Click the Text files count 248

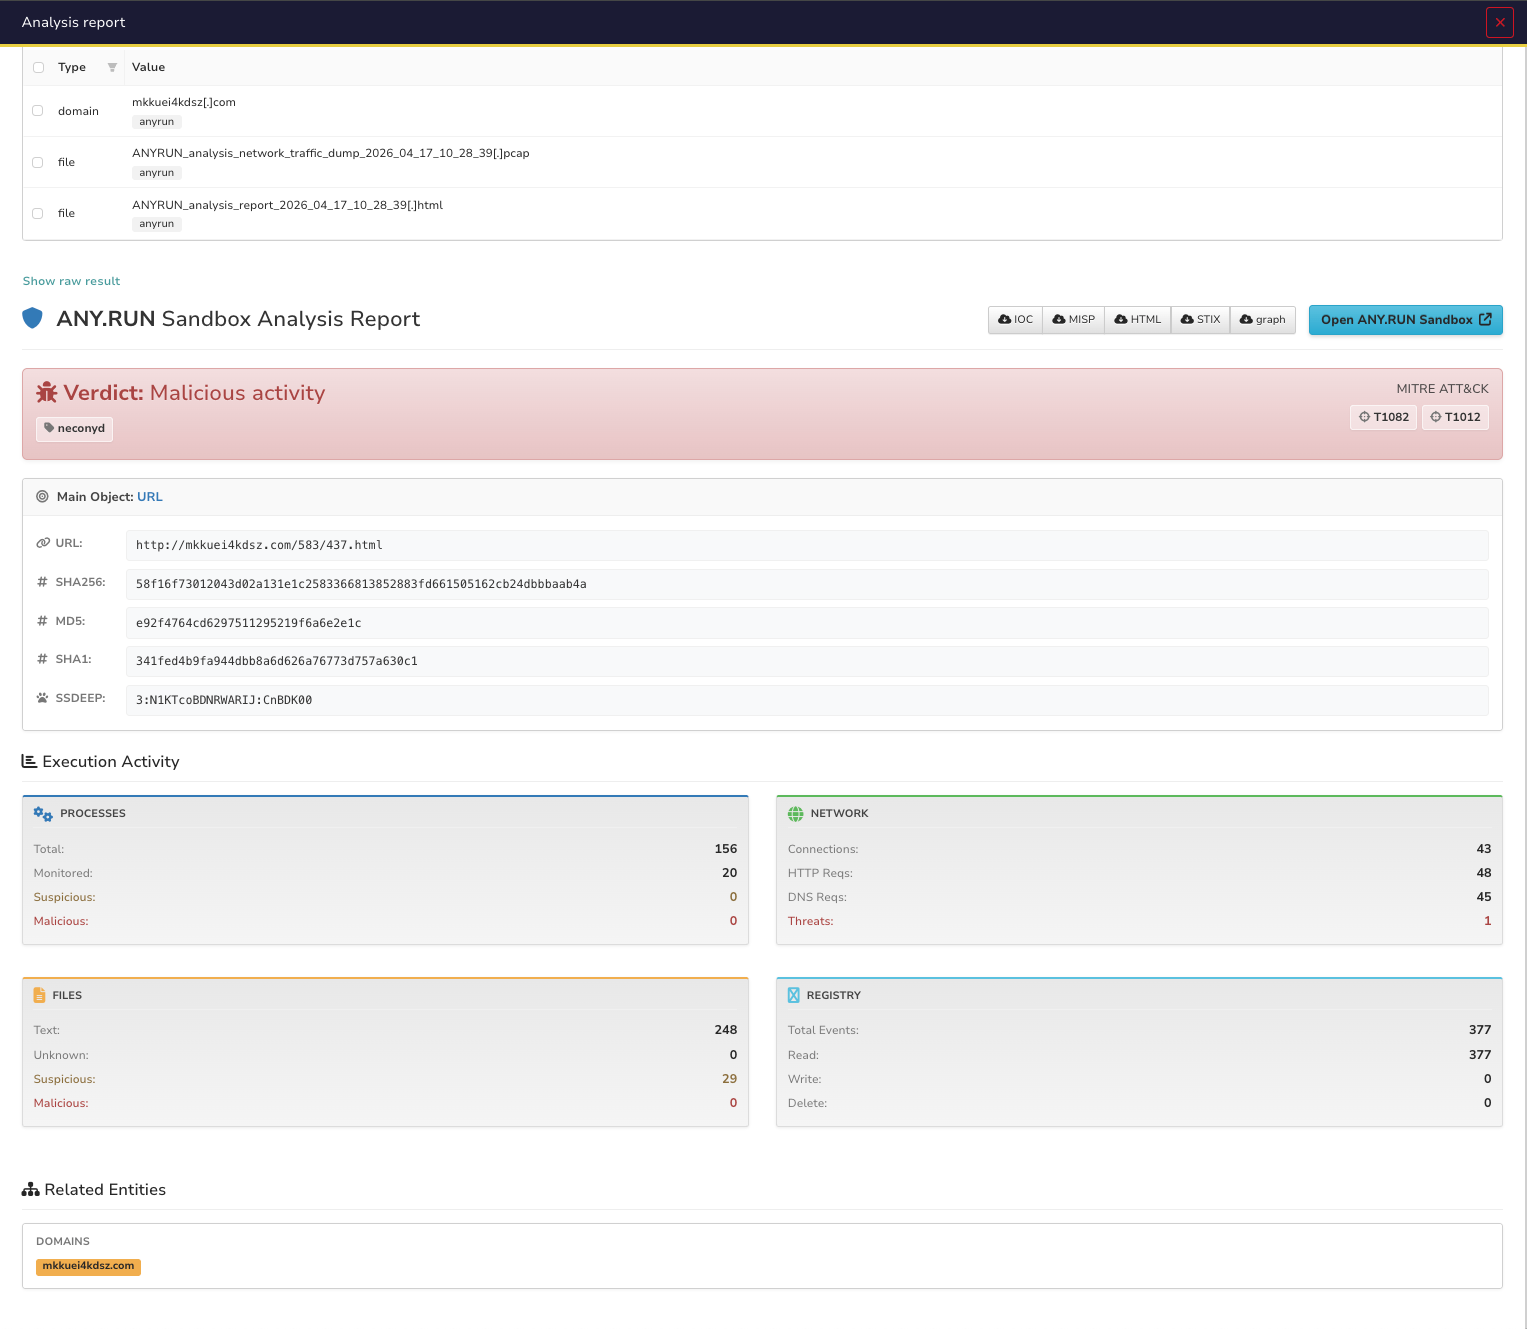click(x=726, y=1030)
